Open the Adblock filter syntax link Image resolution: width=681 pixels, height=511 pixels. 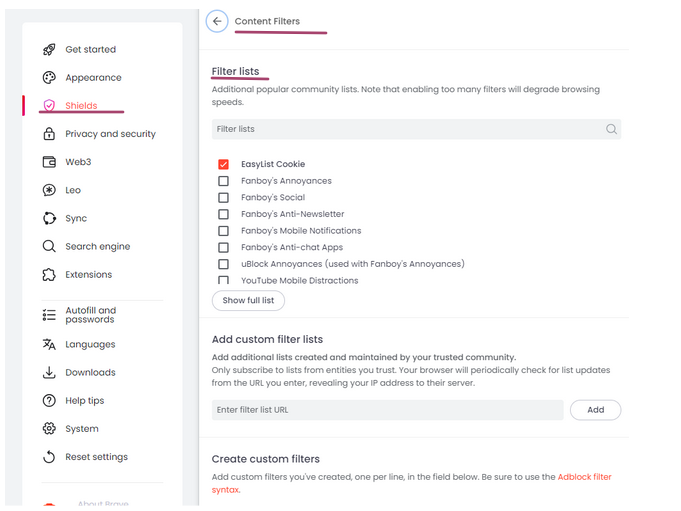(x=584, y=477)
